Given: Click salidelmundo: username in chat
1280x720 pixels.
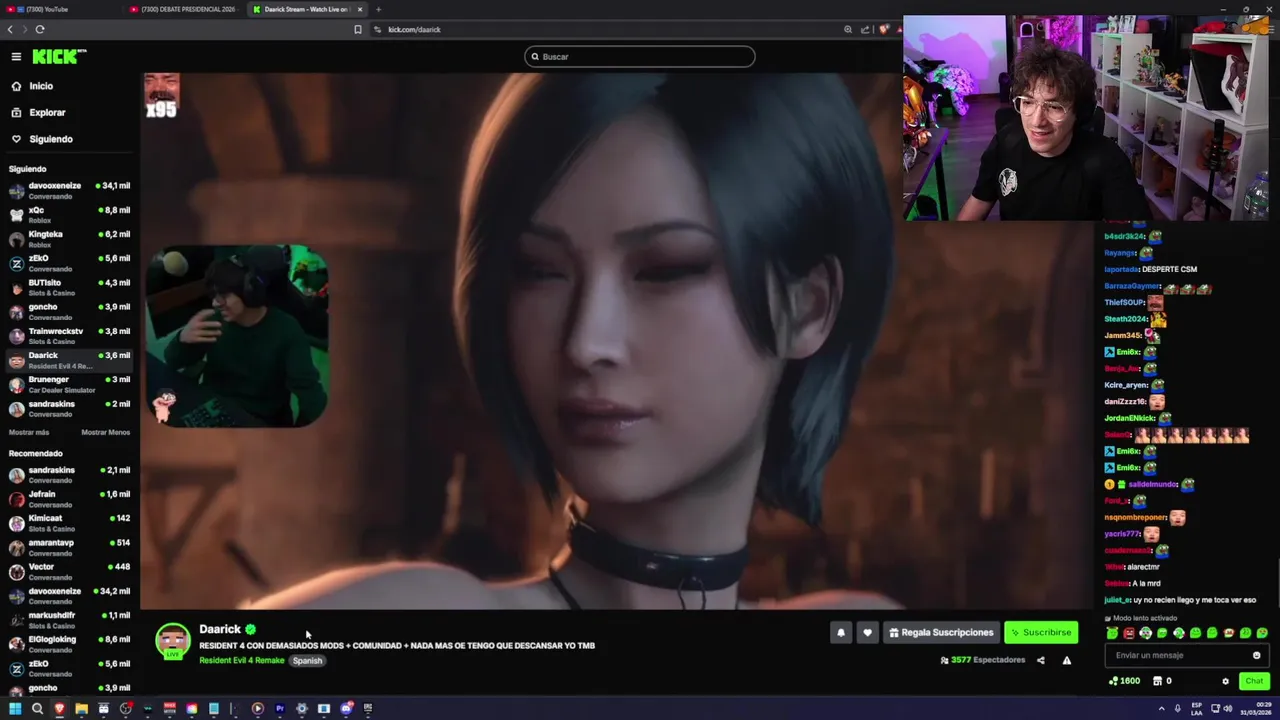Looking at the screenshot, I should (1152, 484).
